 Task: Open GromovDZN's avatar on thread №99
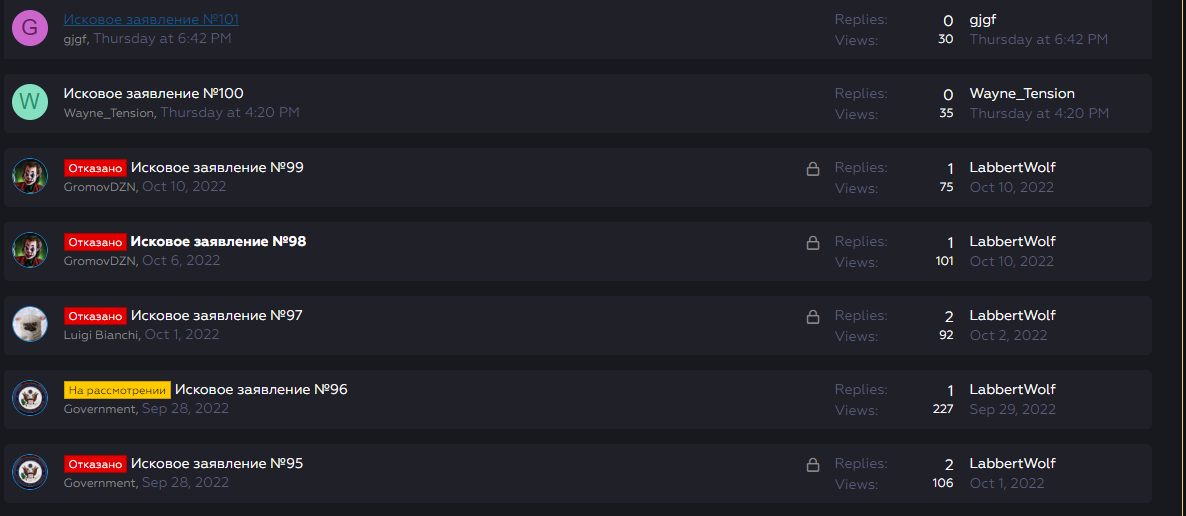click(x=30, y=176)
